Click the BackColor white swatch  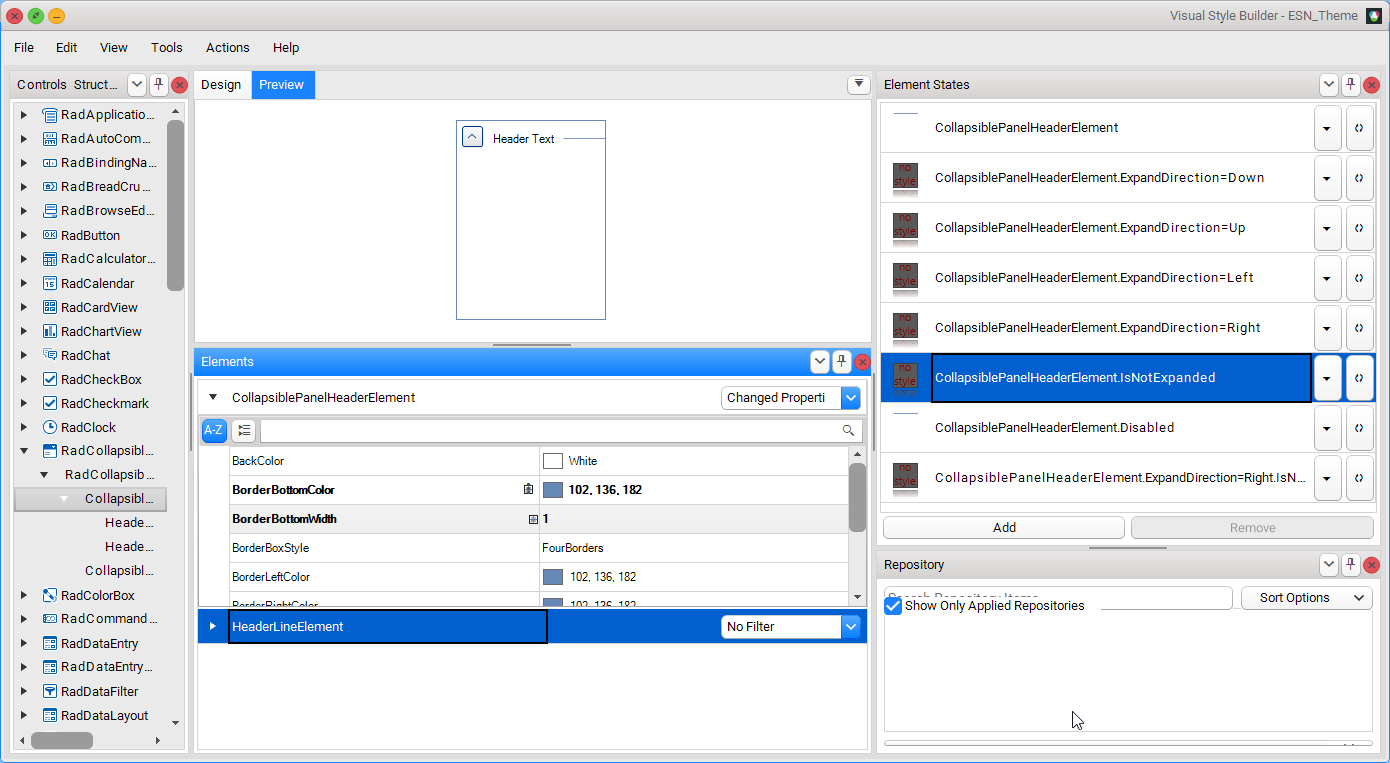553,461
